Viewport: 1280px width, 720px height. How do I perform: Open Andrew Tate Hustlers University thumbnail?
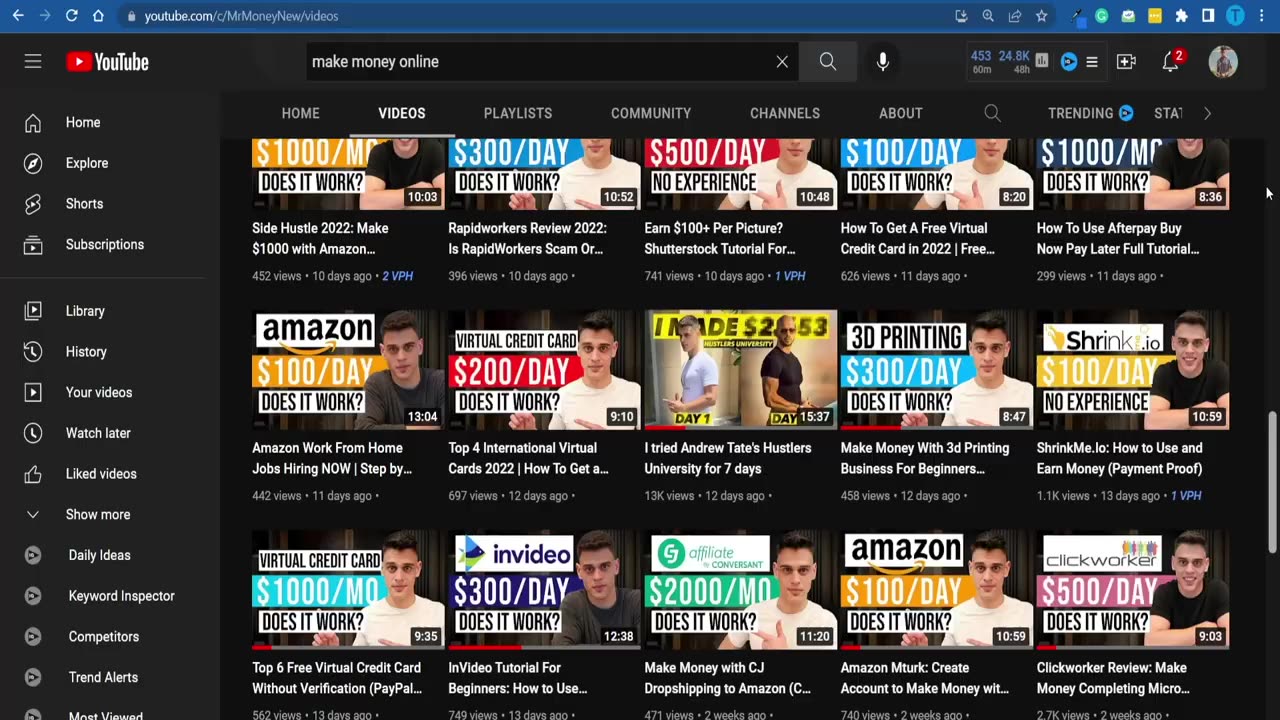[x=740, y=369]
